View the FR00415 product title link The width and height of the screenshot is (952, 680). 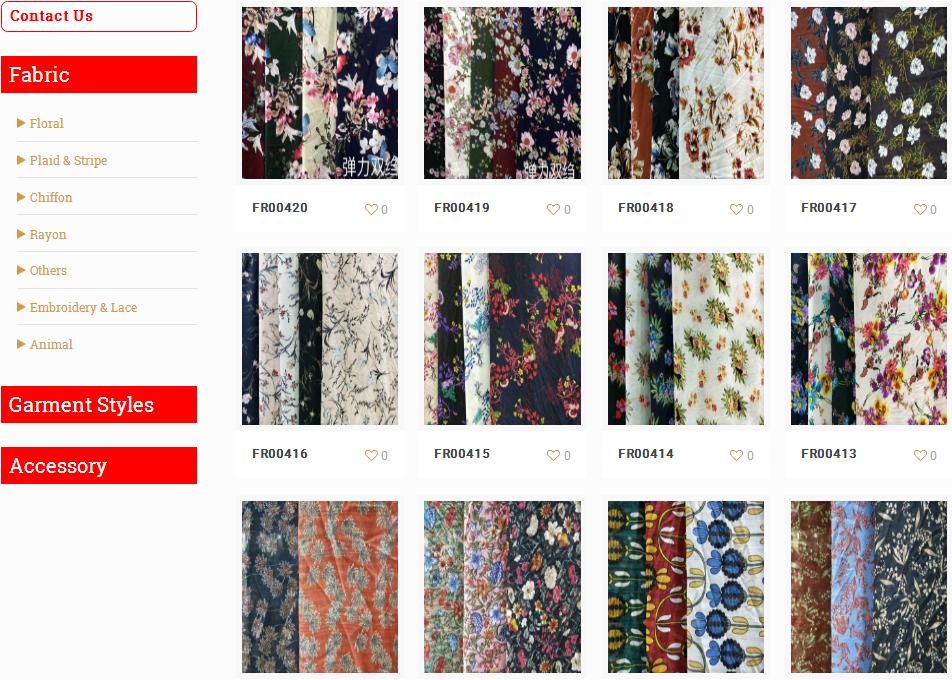click(462, 454)
